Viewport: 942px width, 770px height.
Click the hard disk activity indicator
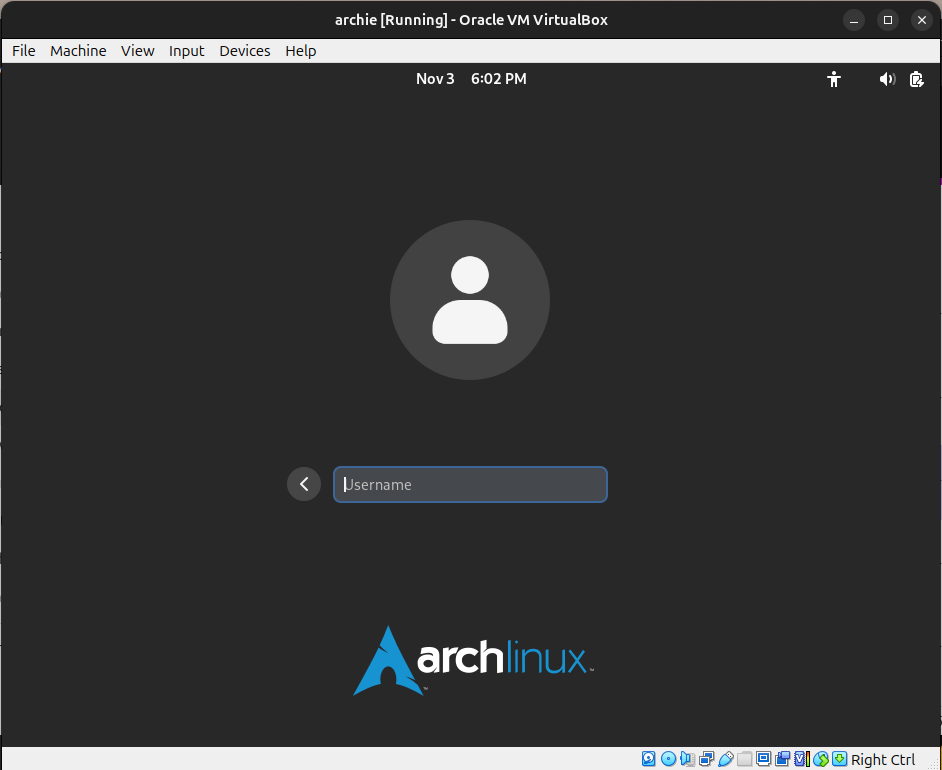pos(649,759)
